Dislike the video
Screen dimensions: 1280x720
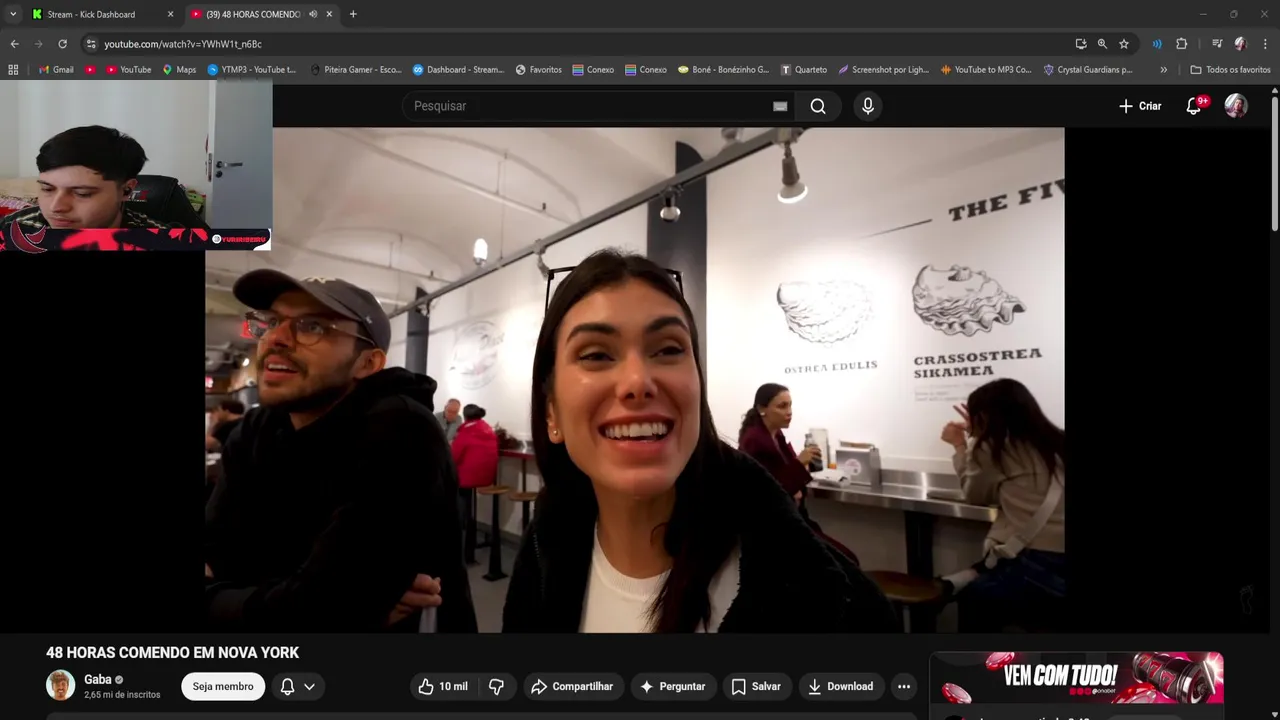click(x=496, y=686)
